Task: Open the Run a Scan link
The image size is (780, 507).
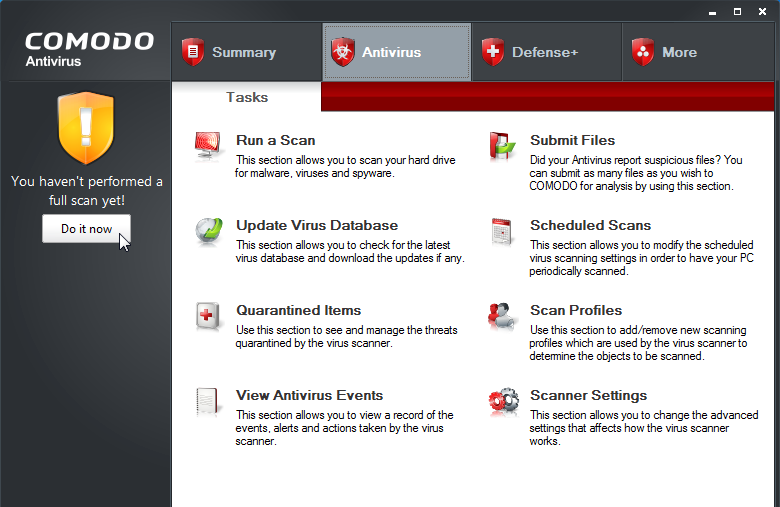Action: pyautogui.click(x=276, y=140)
